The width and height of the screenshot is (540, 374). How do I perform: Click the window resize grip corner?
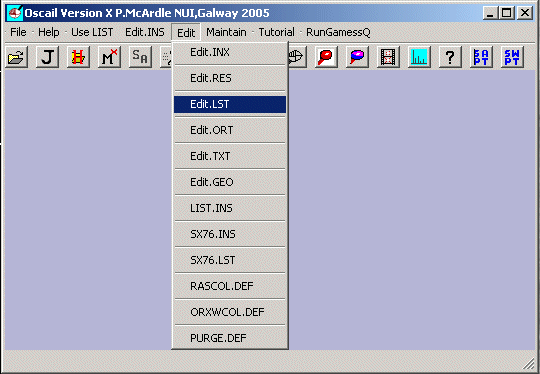tap(528, 363)
